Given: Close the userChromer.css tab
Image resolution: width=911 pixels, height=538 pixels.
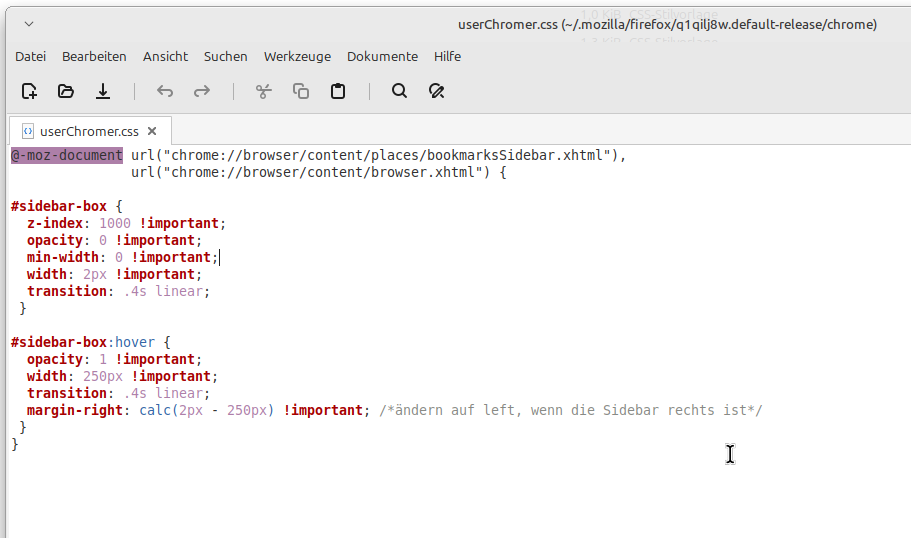Looking at the screenshot, I should point(152,131).
